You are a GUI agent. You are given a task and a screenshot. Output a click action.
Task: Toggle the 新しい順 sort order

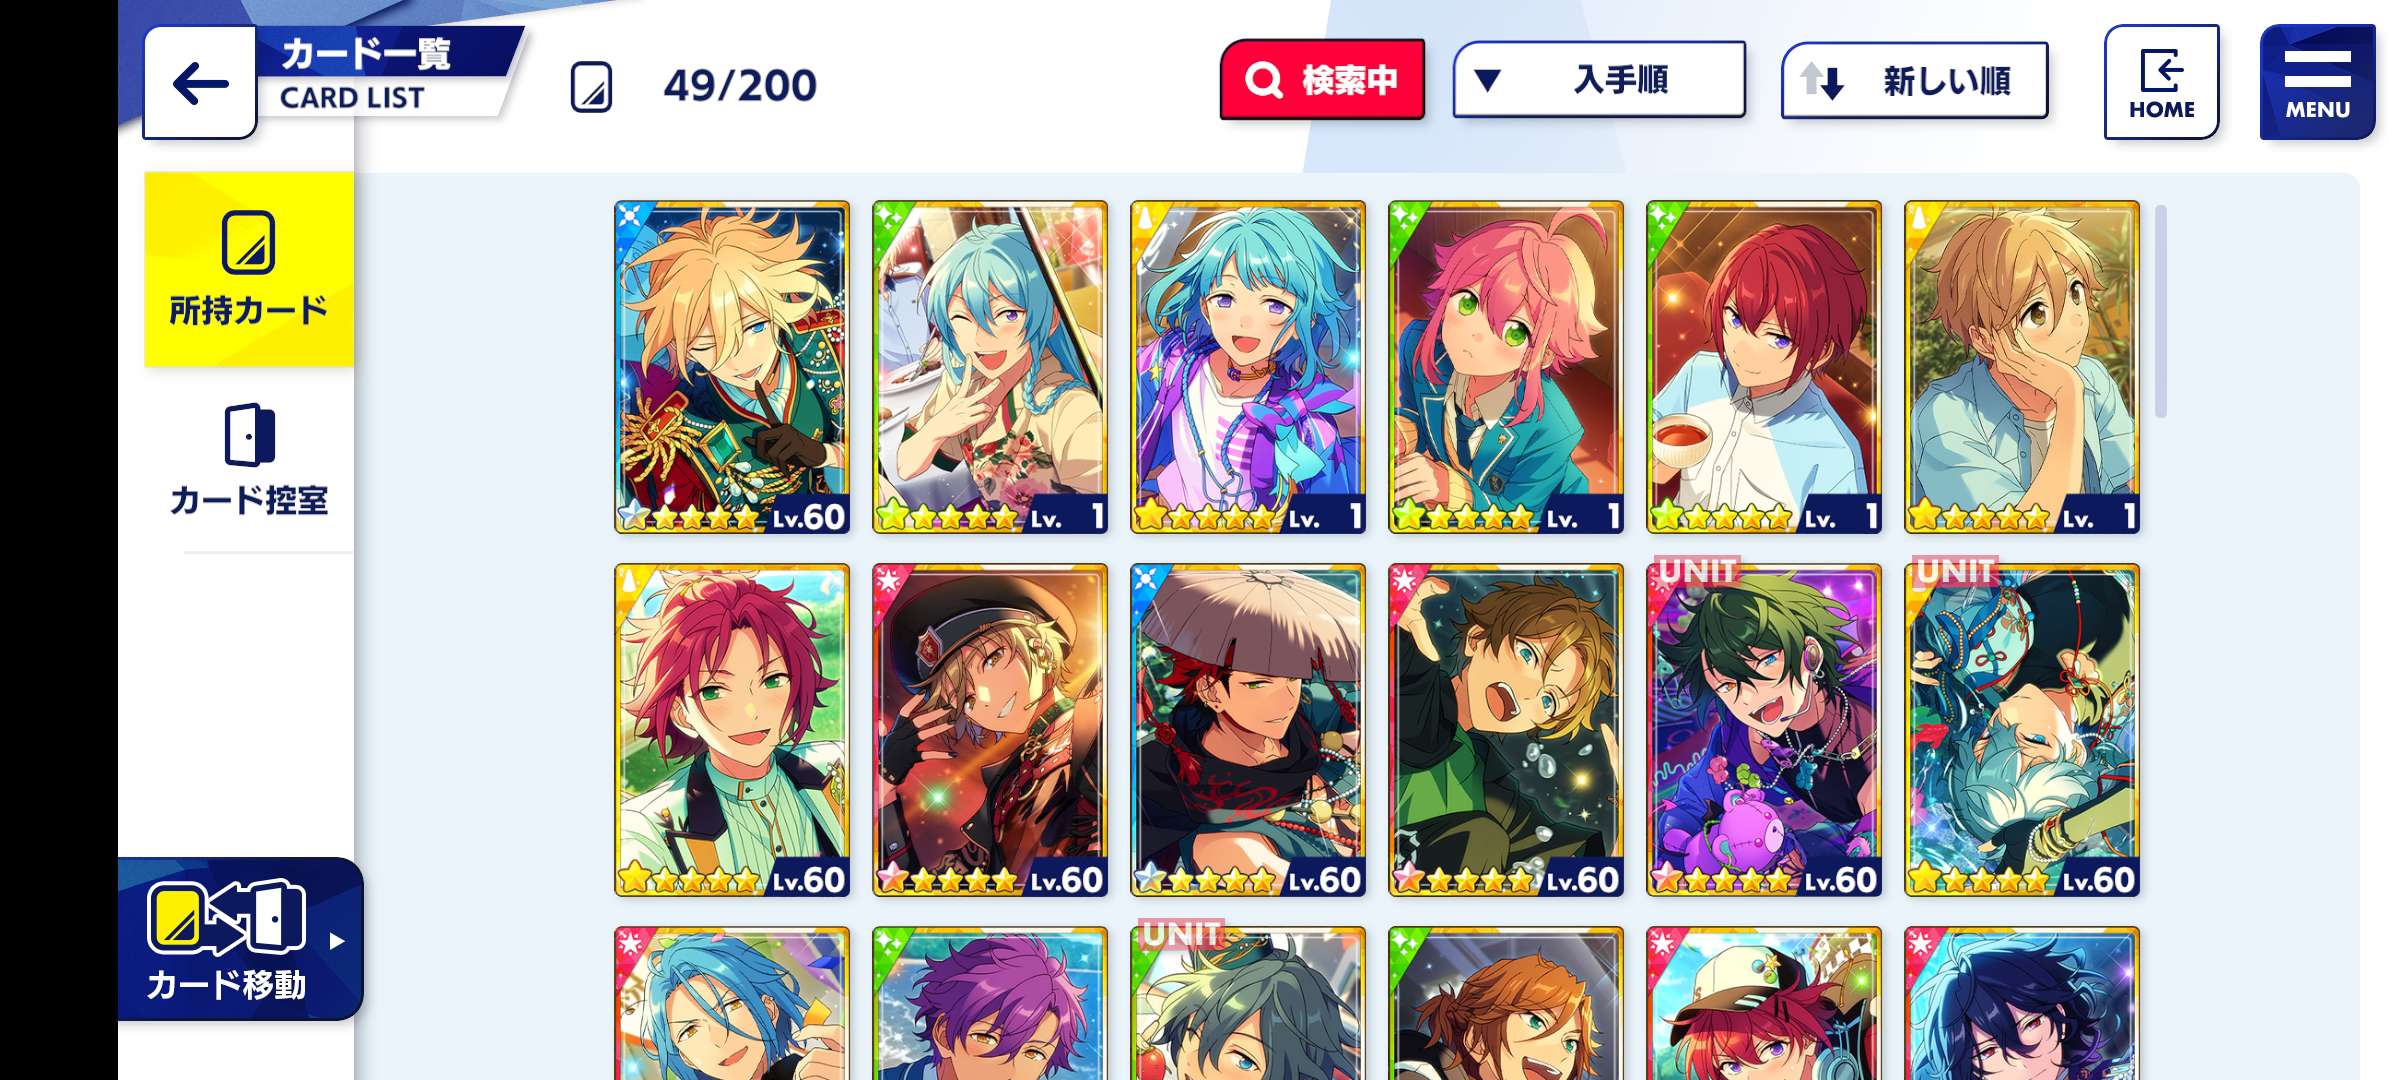click(x=1914, y=80)
